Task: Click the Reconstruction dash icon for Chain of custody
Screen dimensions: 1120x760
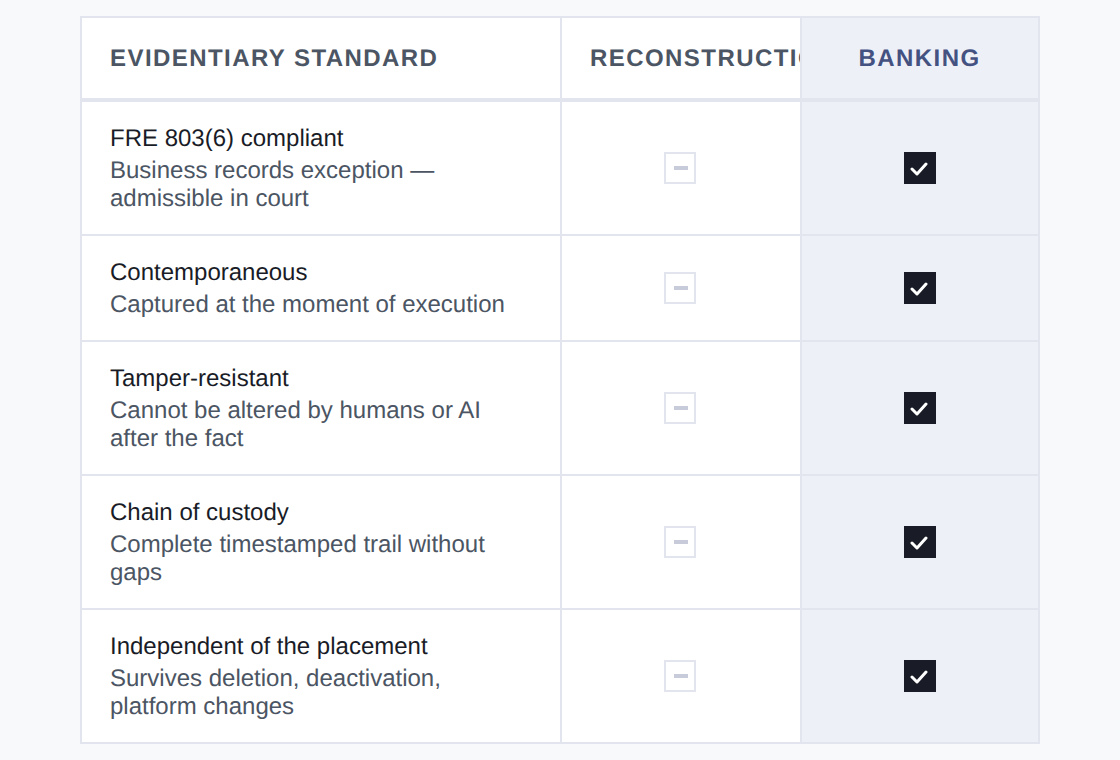Action: point(680,542)
